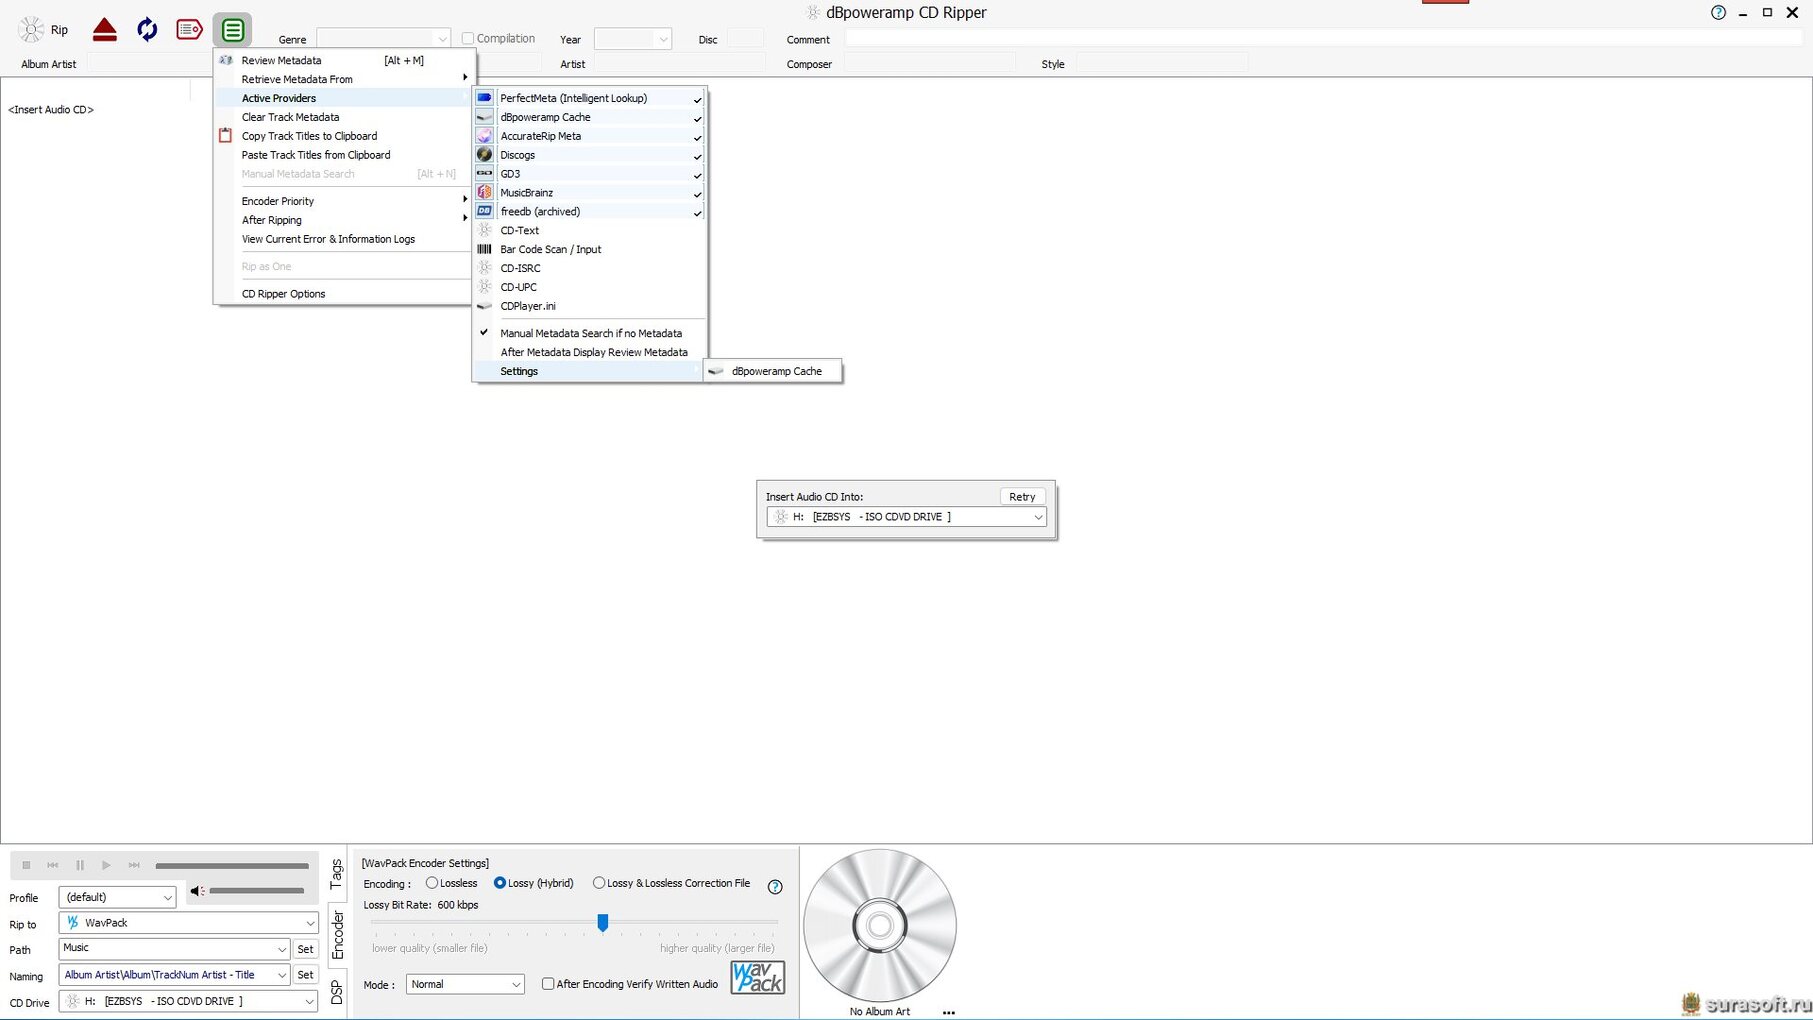Screen dimensions: 1813x1020
Task: Toggle After Metadata Display Review Metadata
Action: coord(590,352)
